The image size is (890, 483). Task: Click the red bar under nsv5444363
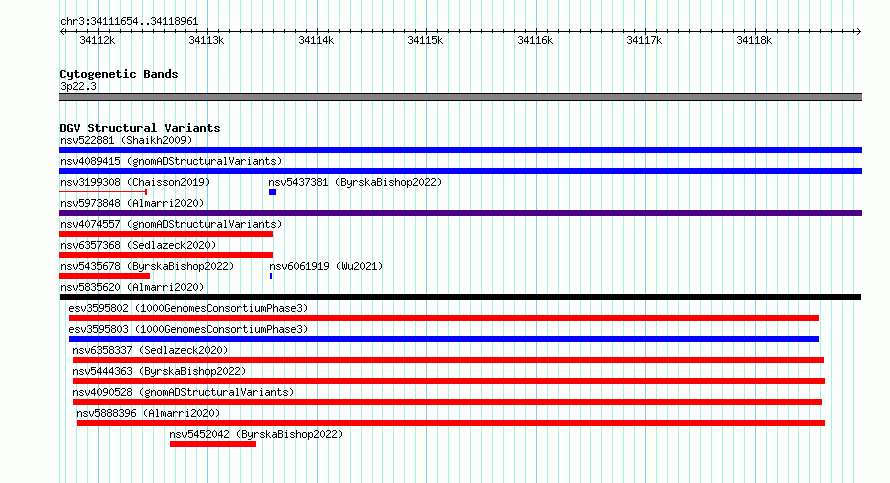coord(449,381)
